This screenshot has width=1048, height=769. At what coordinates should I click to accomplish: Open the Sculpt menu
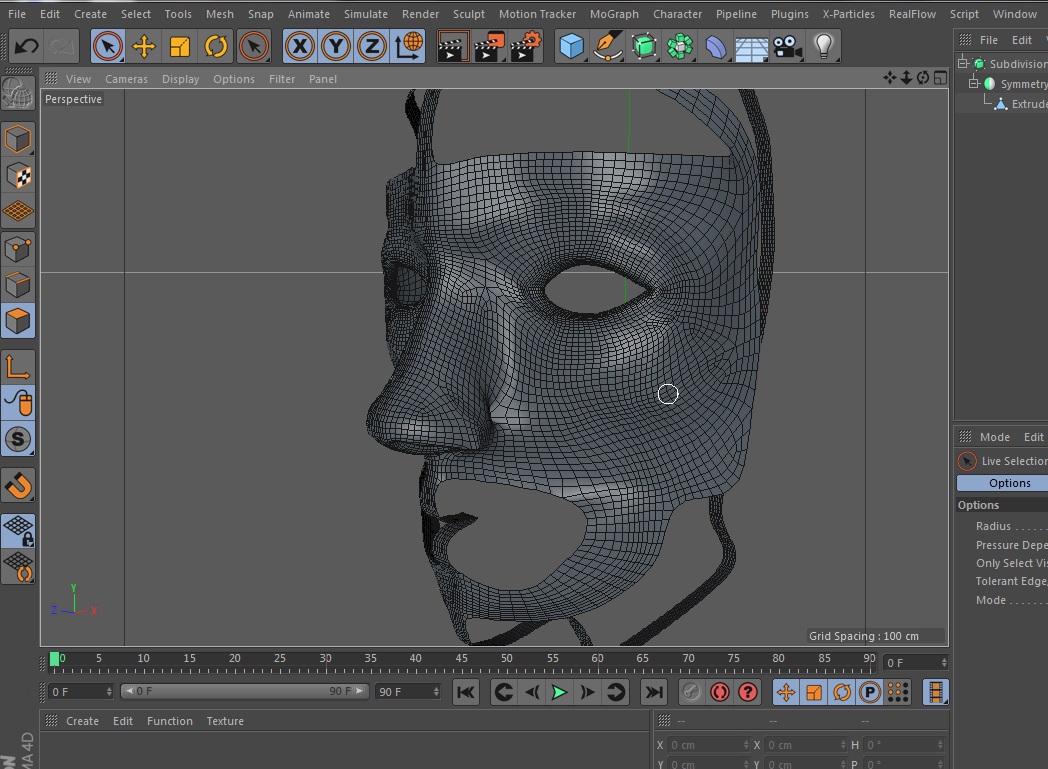469,13
